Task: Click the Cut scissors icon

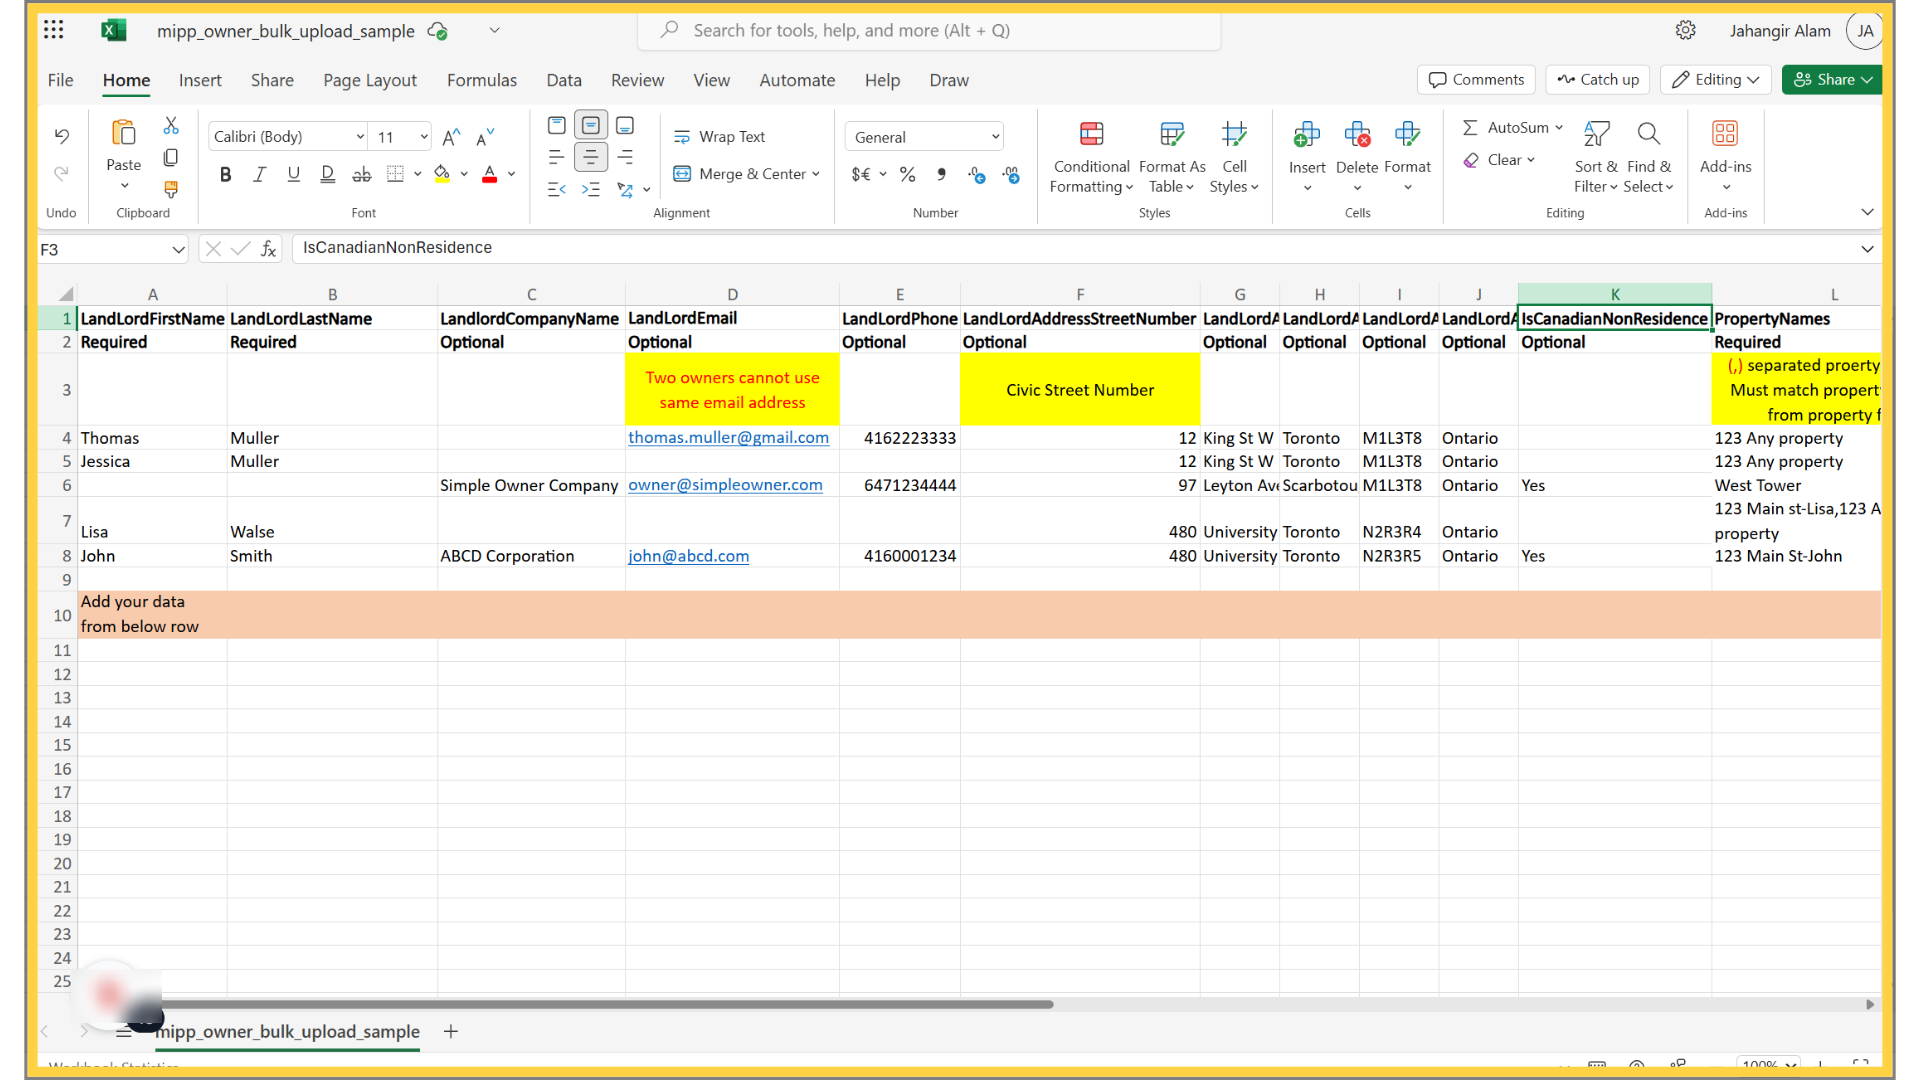Action: point(171,126)
